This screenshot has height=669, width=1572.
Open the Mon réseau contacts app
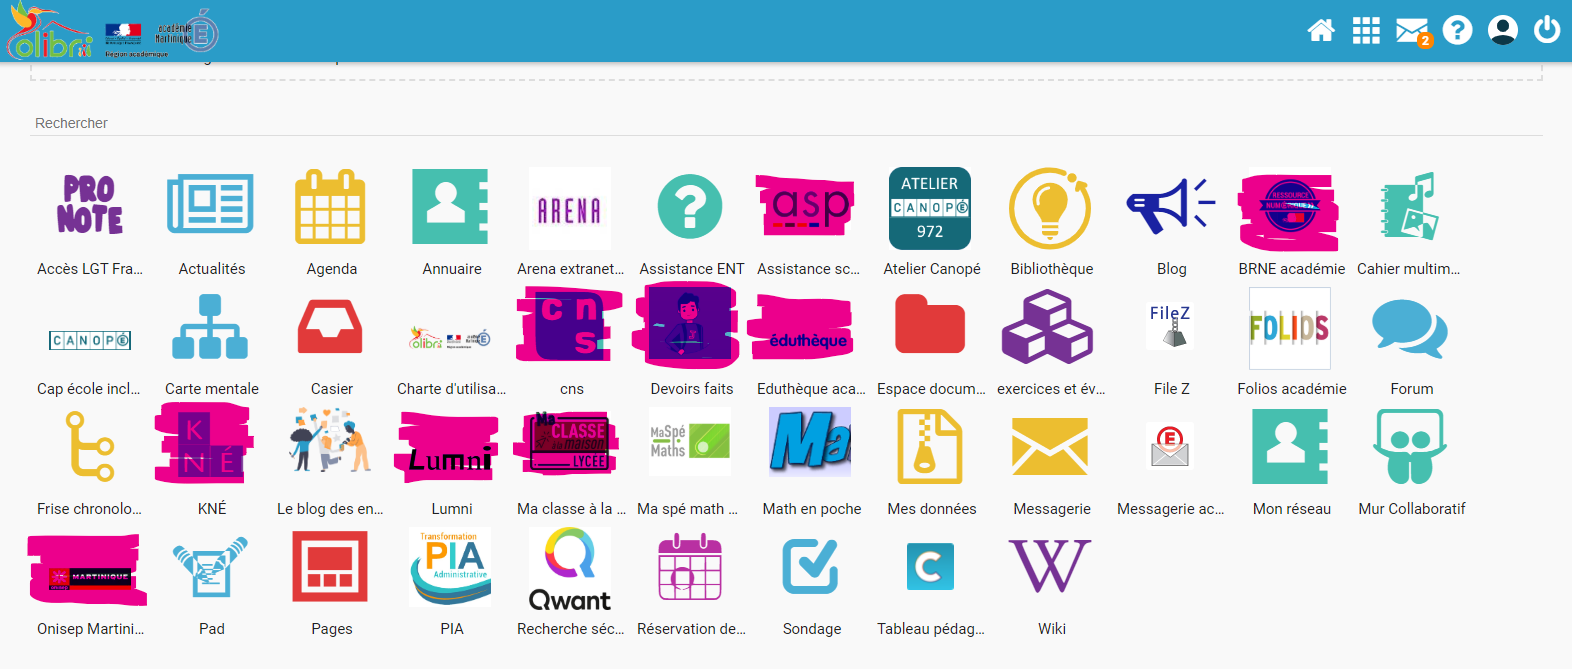(x=1290, y=448)
